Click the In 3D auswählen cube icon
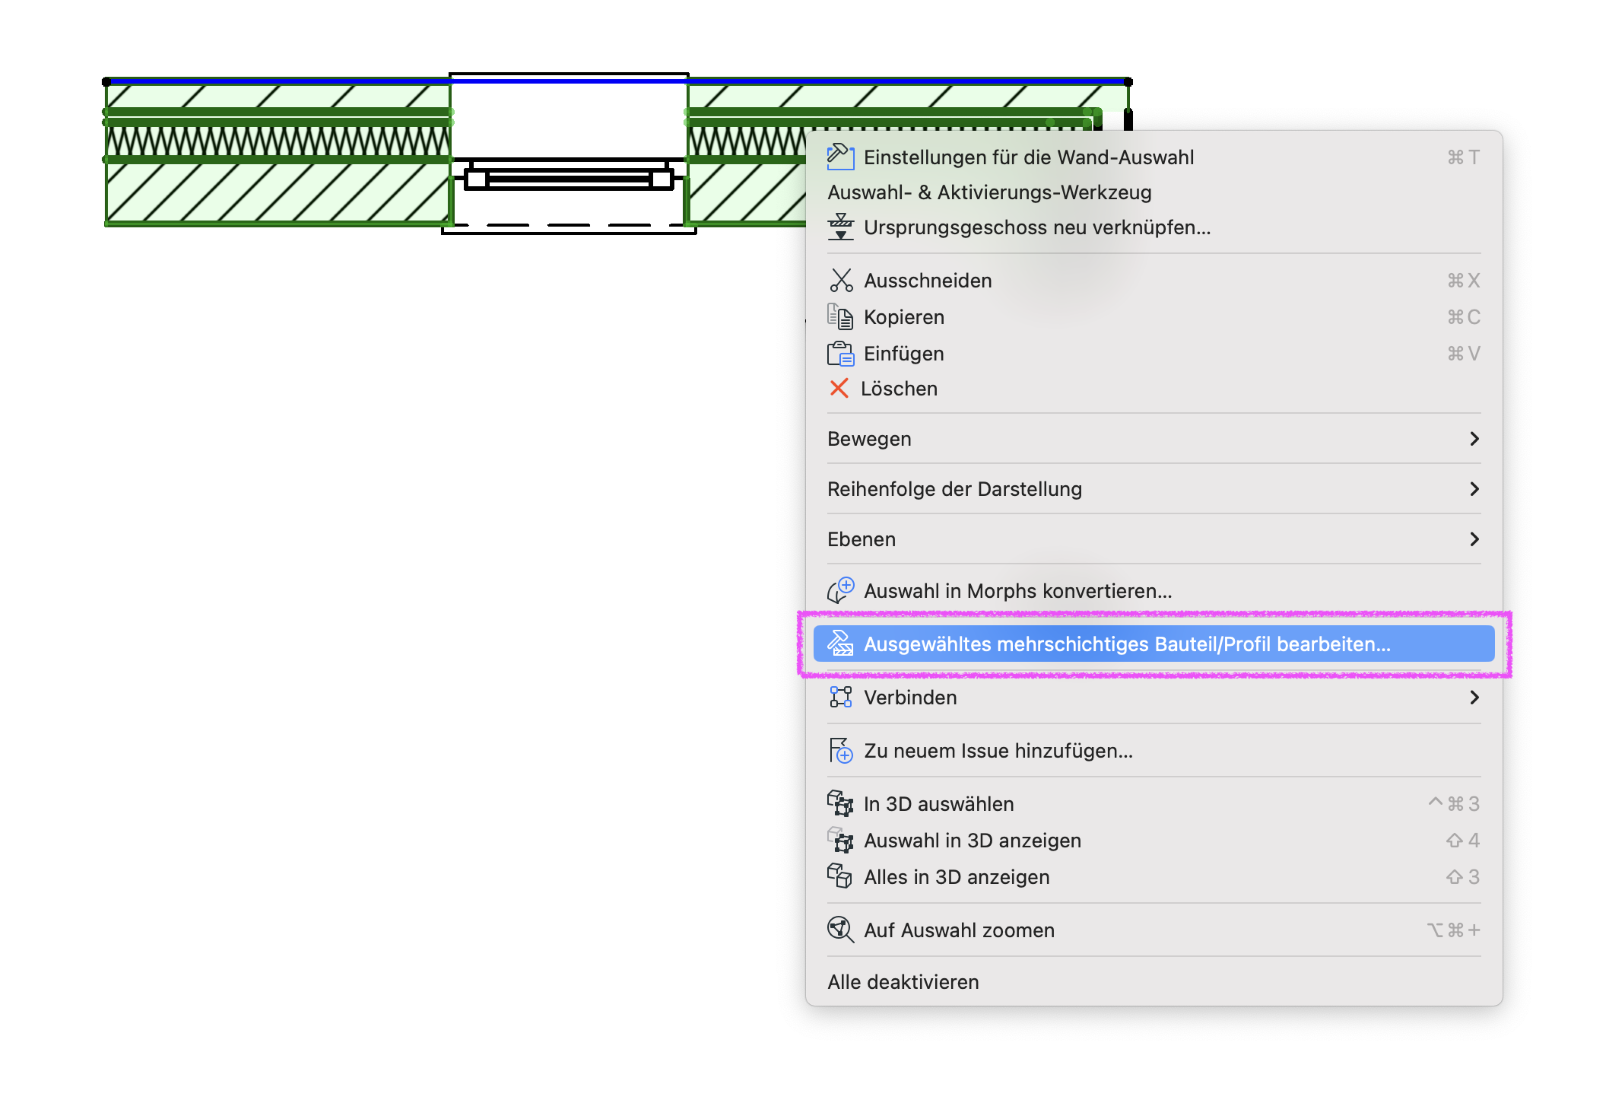Image resolution: width=1600 pixels, height=1094 pixels. point(840,803)
